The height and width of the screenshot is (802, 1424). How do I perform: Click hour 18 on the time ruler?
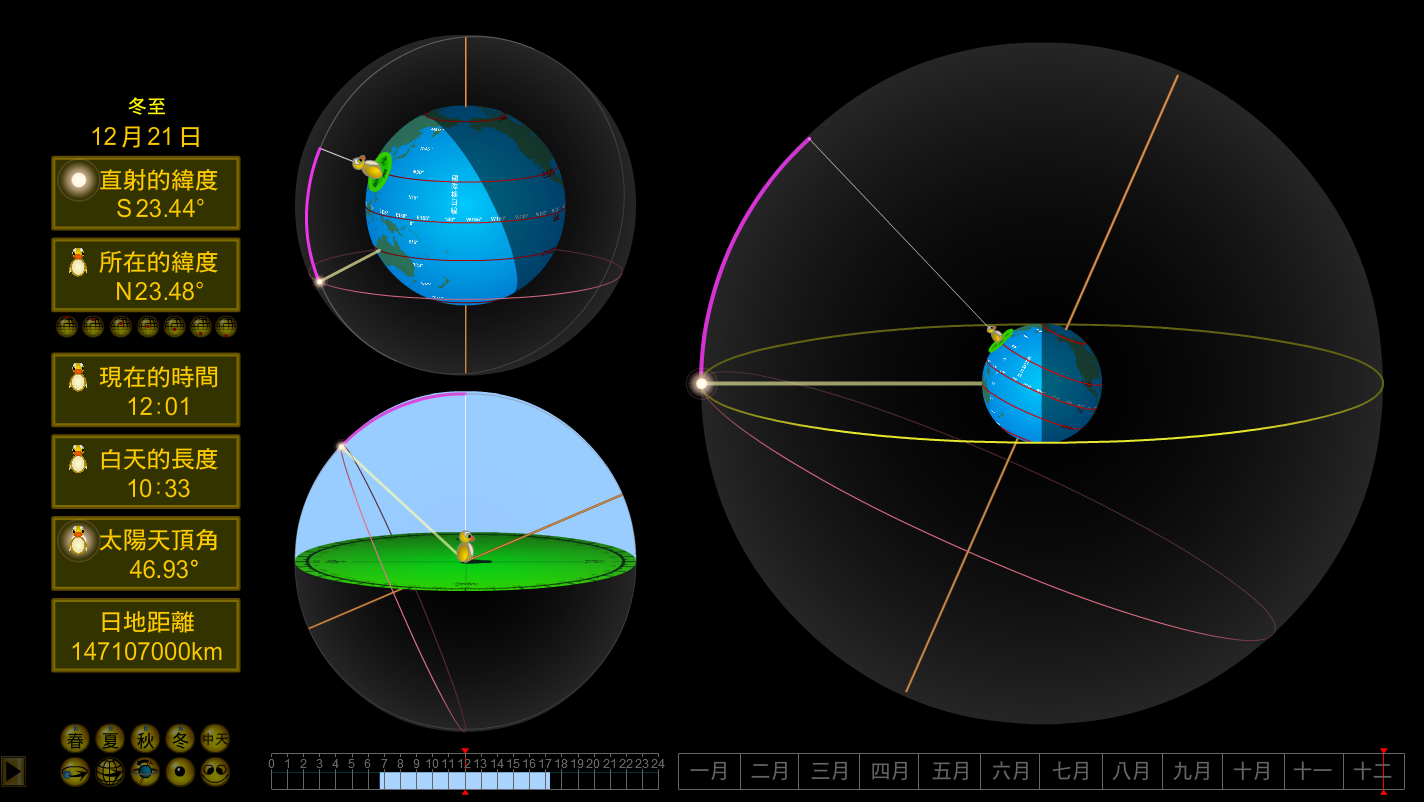click(x=561, y=764)
